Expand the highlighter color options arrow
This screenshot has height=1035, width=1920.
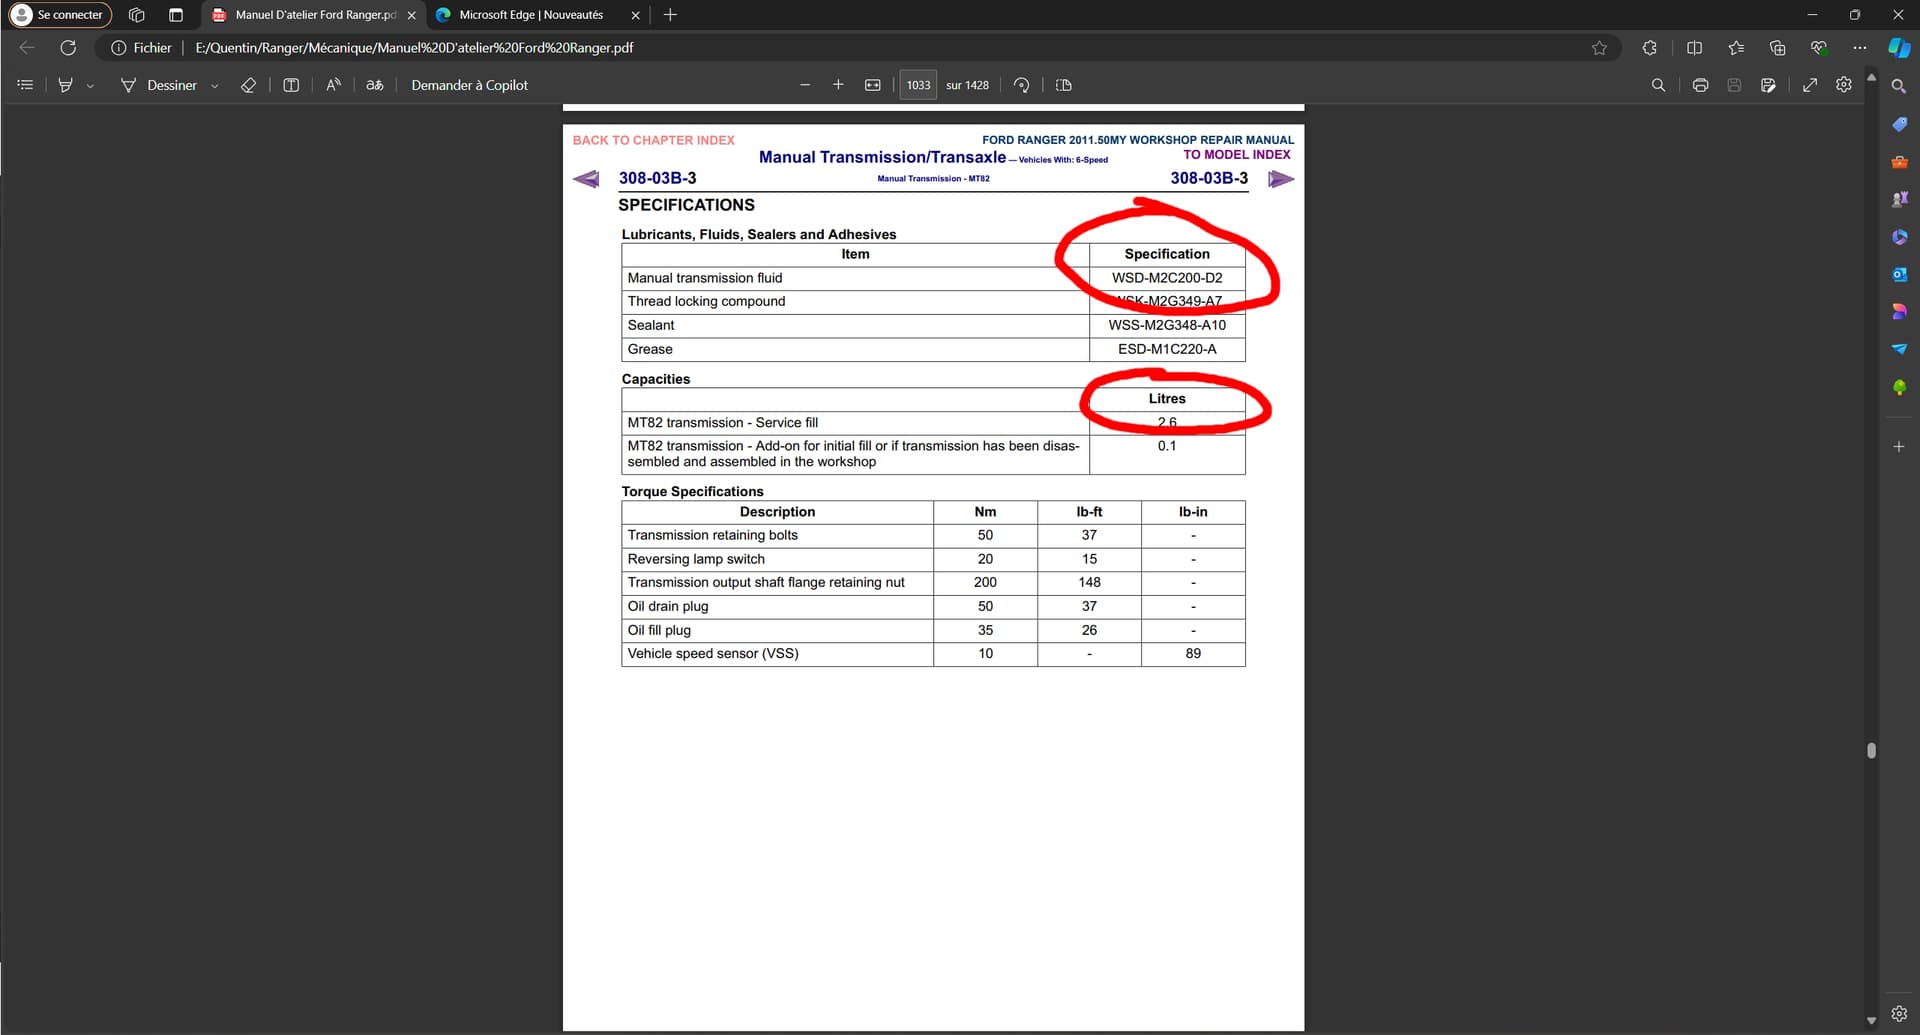pyautogui.click(x=90, y=86)
